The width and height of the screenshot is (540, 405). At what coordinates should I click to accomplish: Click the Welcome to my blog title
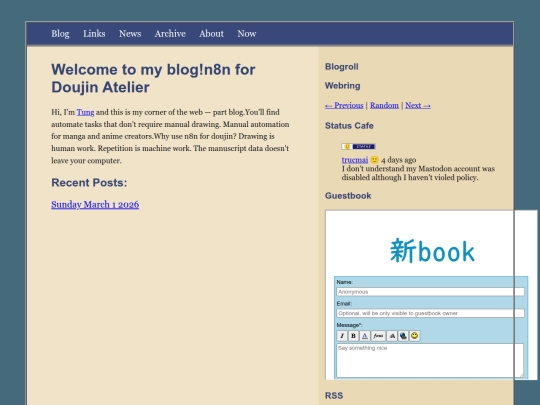coord(153,79)
